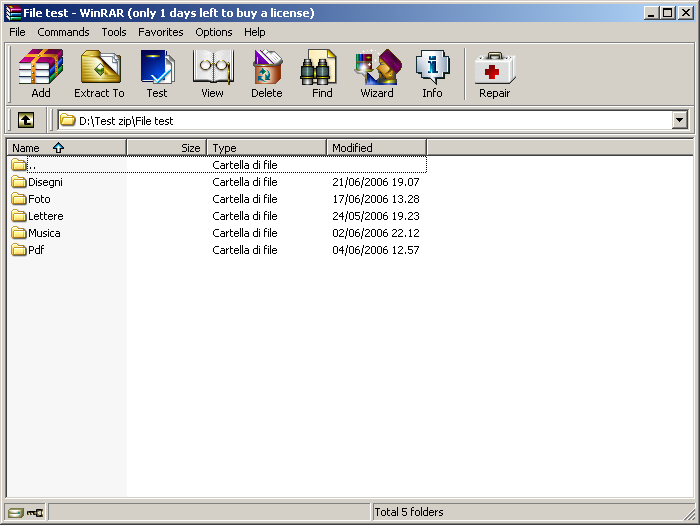Click the Repair archive icon

point(495,68)
